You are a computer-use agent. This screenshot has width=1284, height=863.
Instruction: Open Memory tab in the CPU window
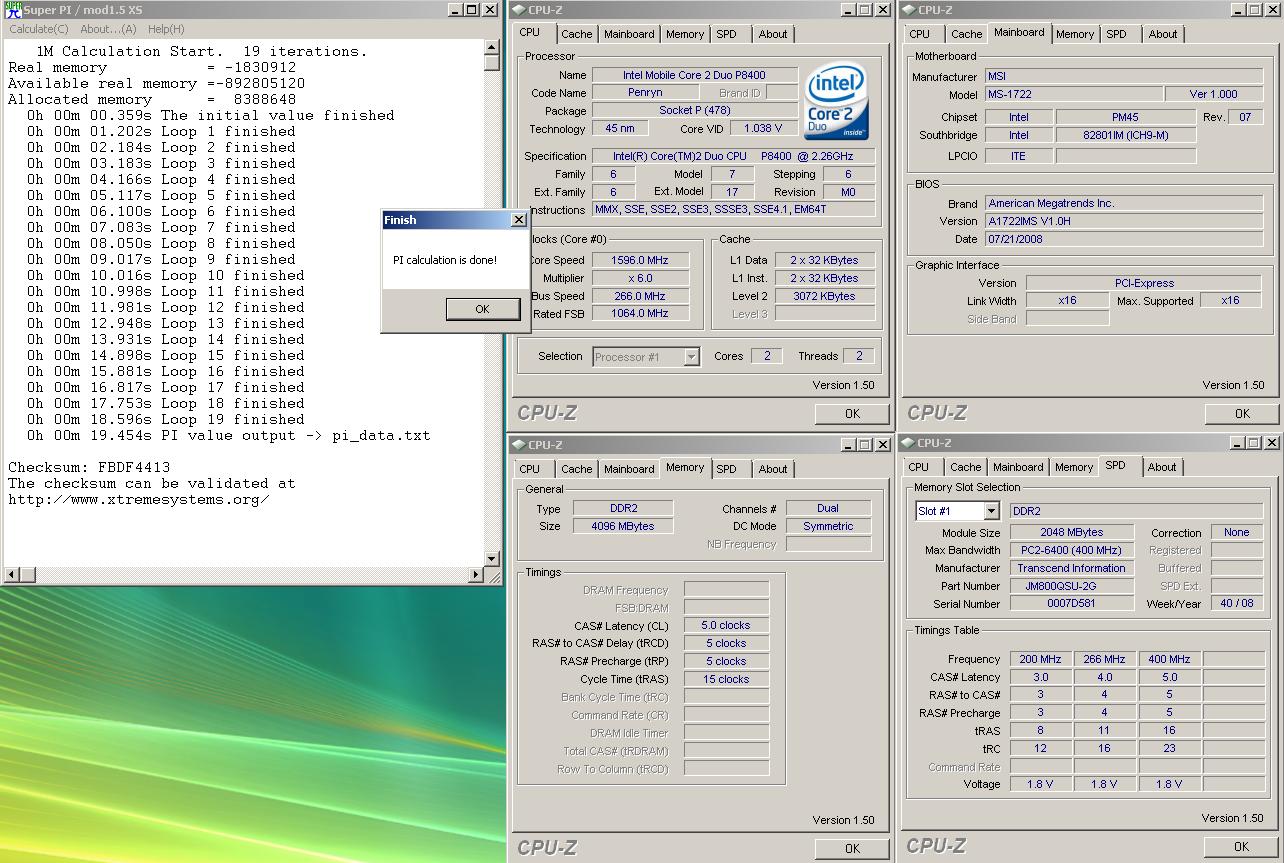[x=685, y=34]
